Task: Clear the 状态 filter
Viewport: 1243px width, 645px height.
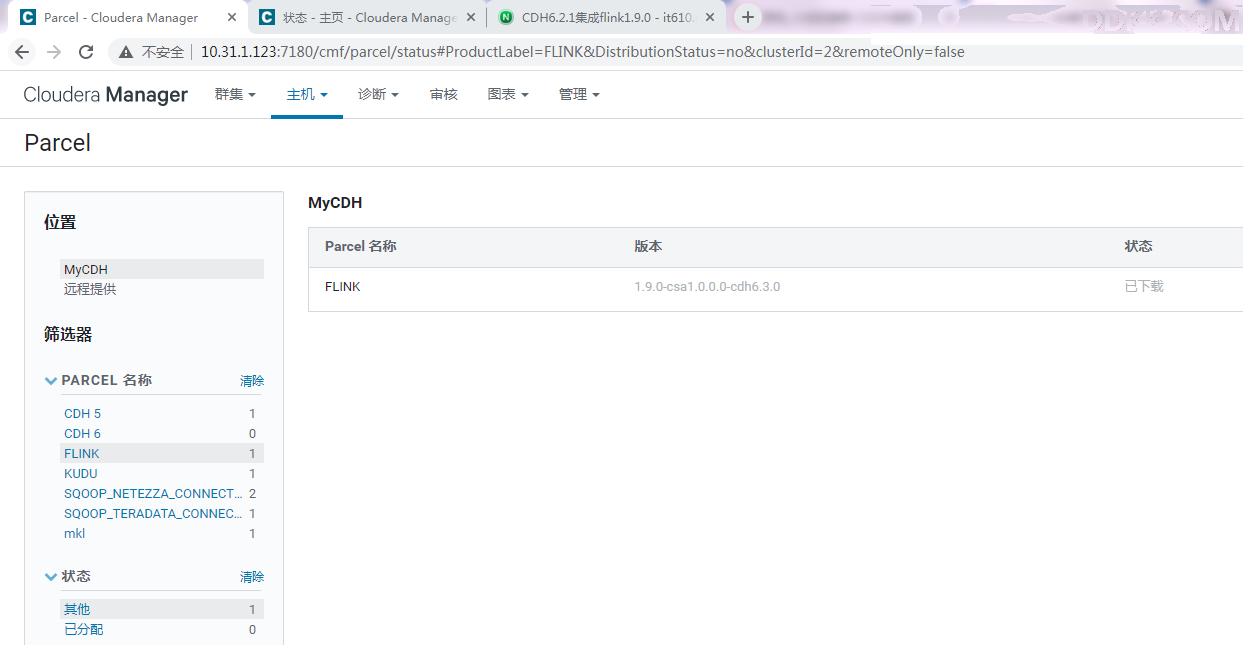Action: coord(252,577)
